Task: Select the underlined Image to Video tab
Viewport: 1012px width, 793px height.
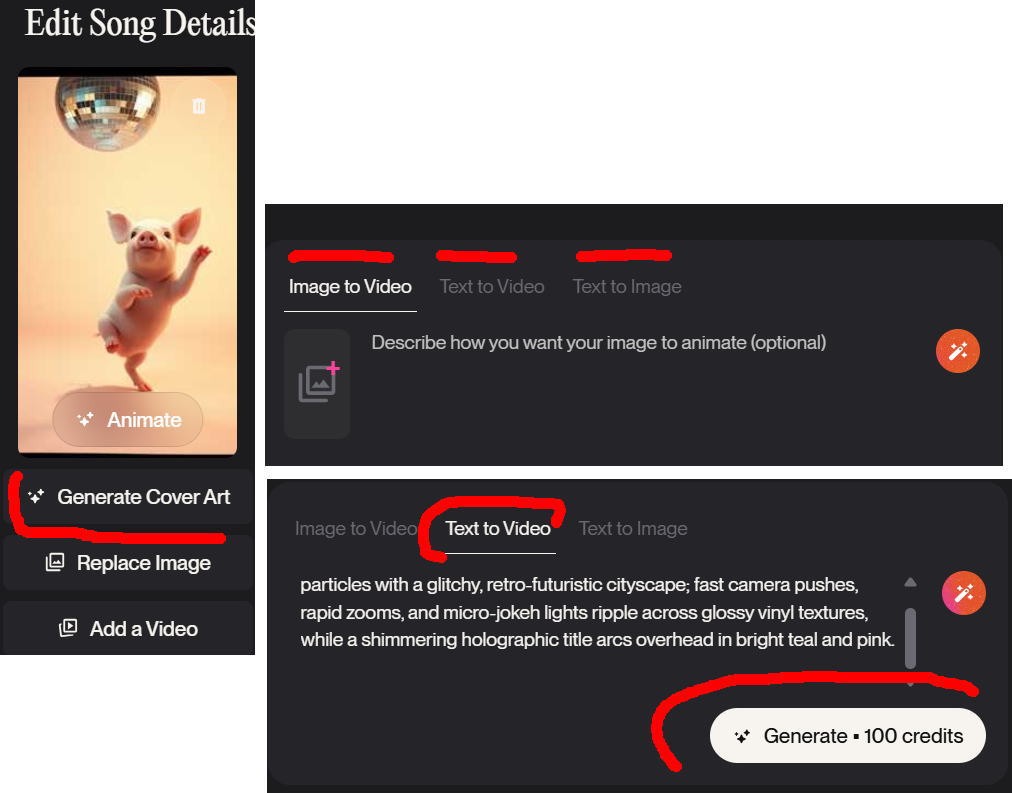Action: pos(350,287)
